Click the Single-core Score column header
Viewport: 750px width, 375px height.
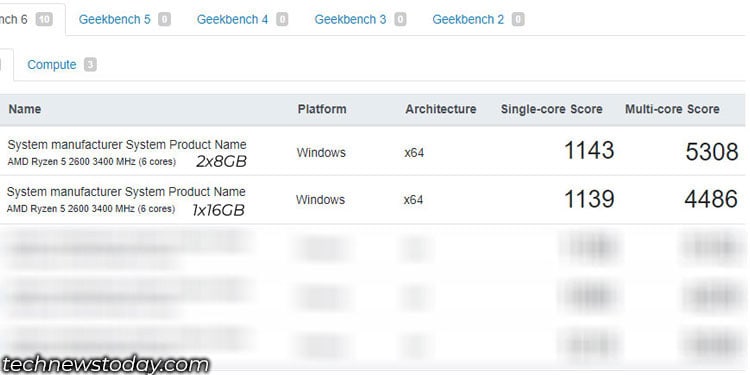pyautogui.click(x=551, y=109)
